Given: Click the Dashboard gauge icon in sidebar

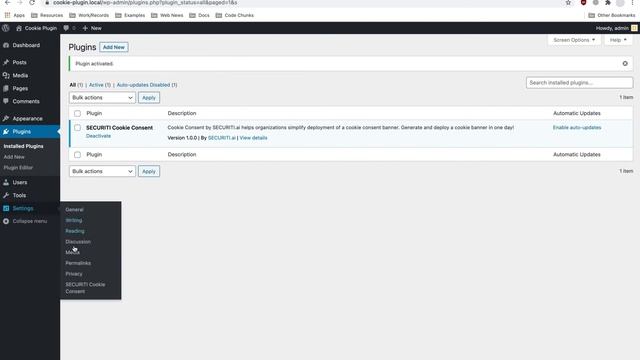Looking at the screenshot, I should [6, 45].
